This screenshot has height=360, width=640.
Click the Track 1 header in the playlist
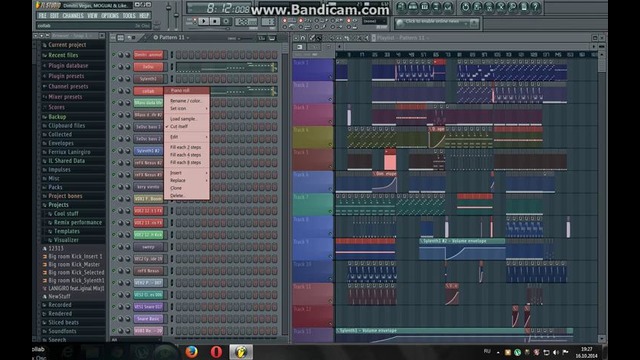pos(313,70)
